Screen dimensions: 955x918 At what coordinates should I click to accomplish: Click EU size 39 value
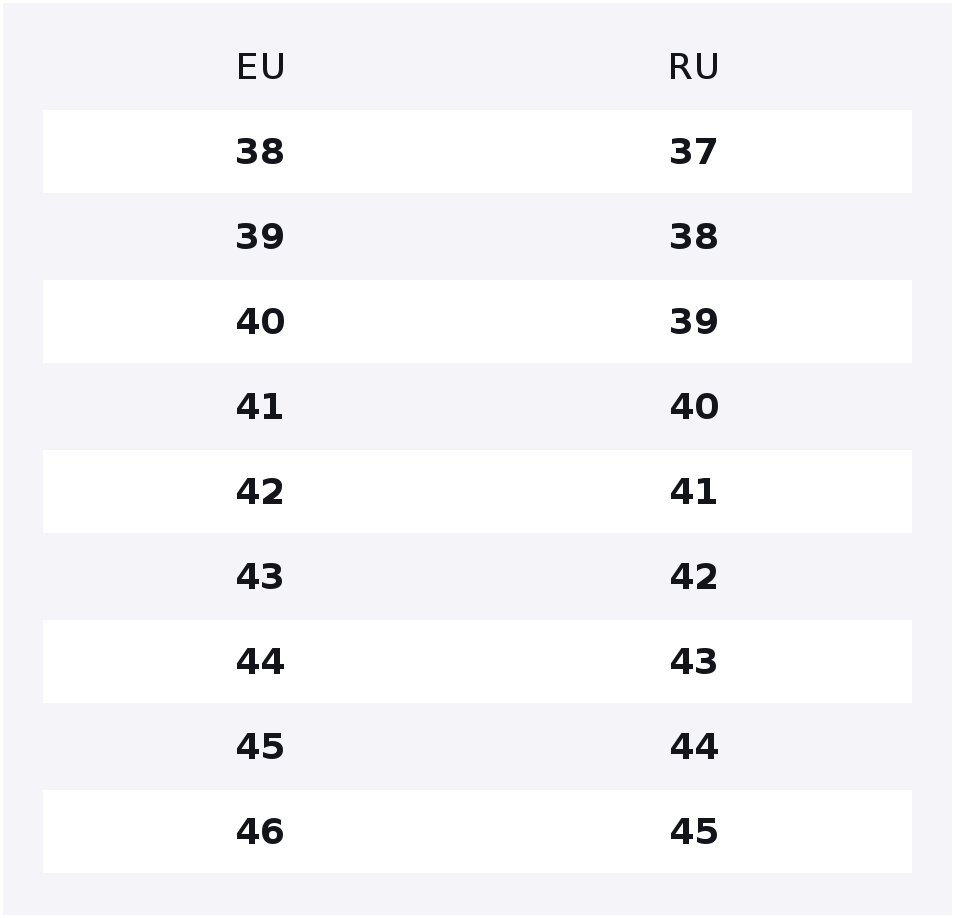[260, 237]
